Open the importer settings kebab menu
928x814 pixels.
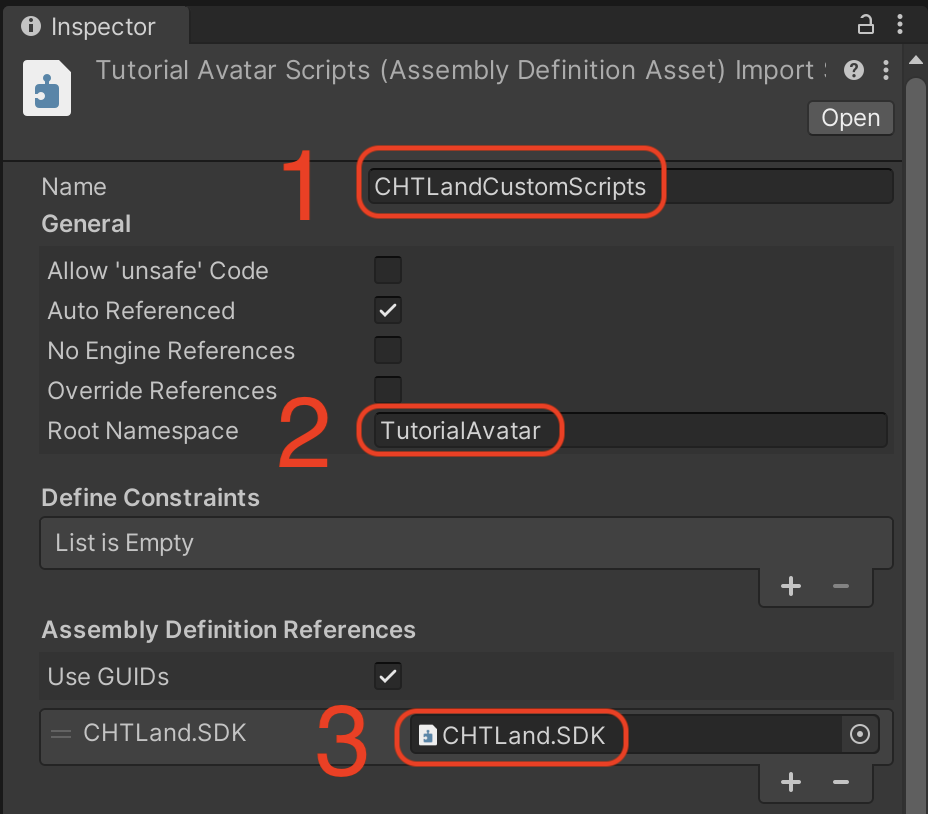pyautogui.click(x=886, y=70)
